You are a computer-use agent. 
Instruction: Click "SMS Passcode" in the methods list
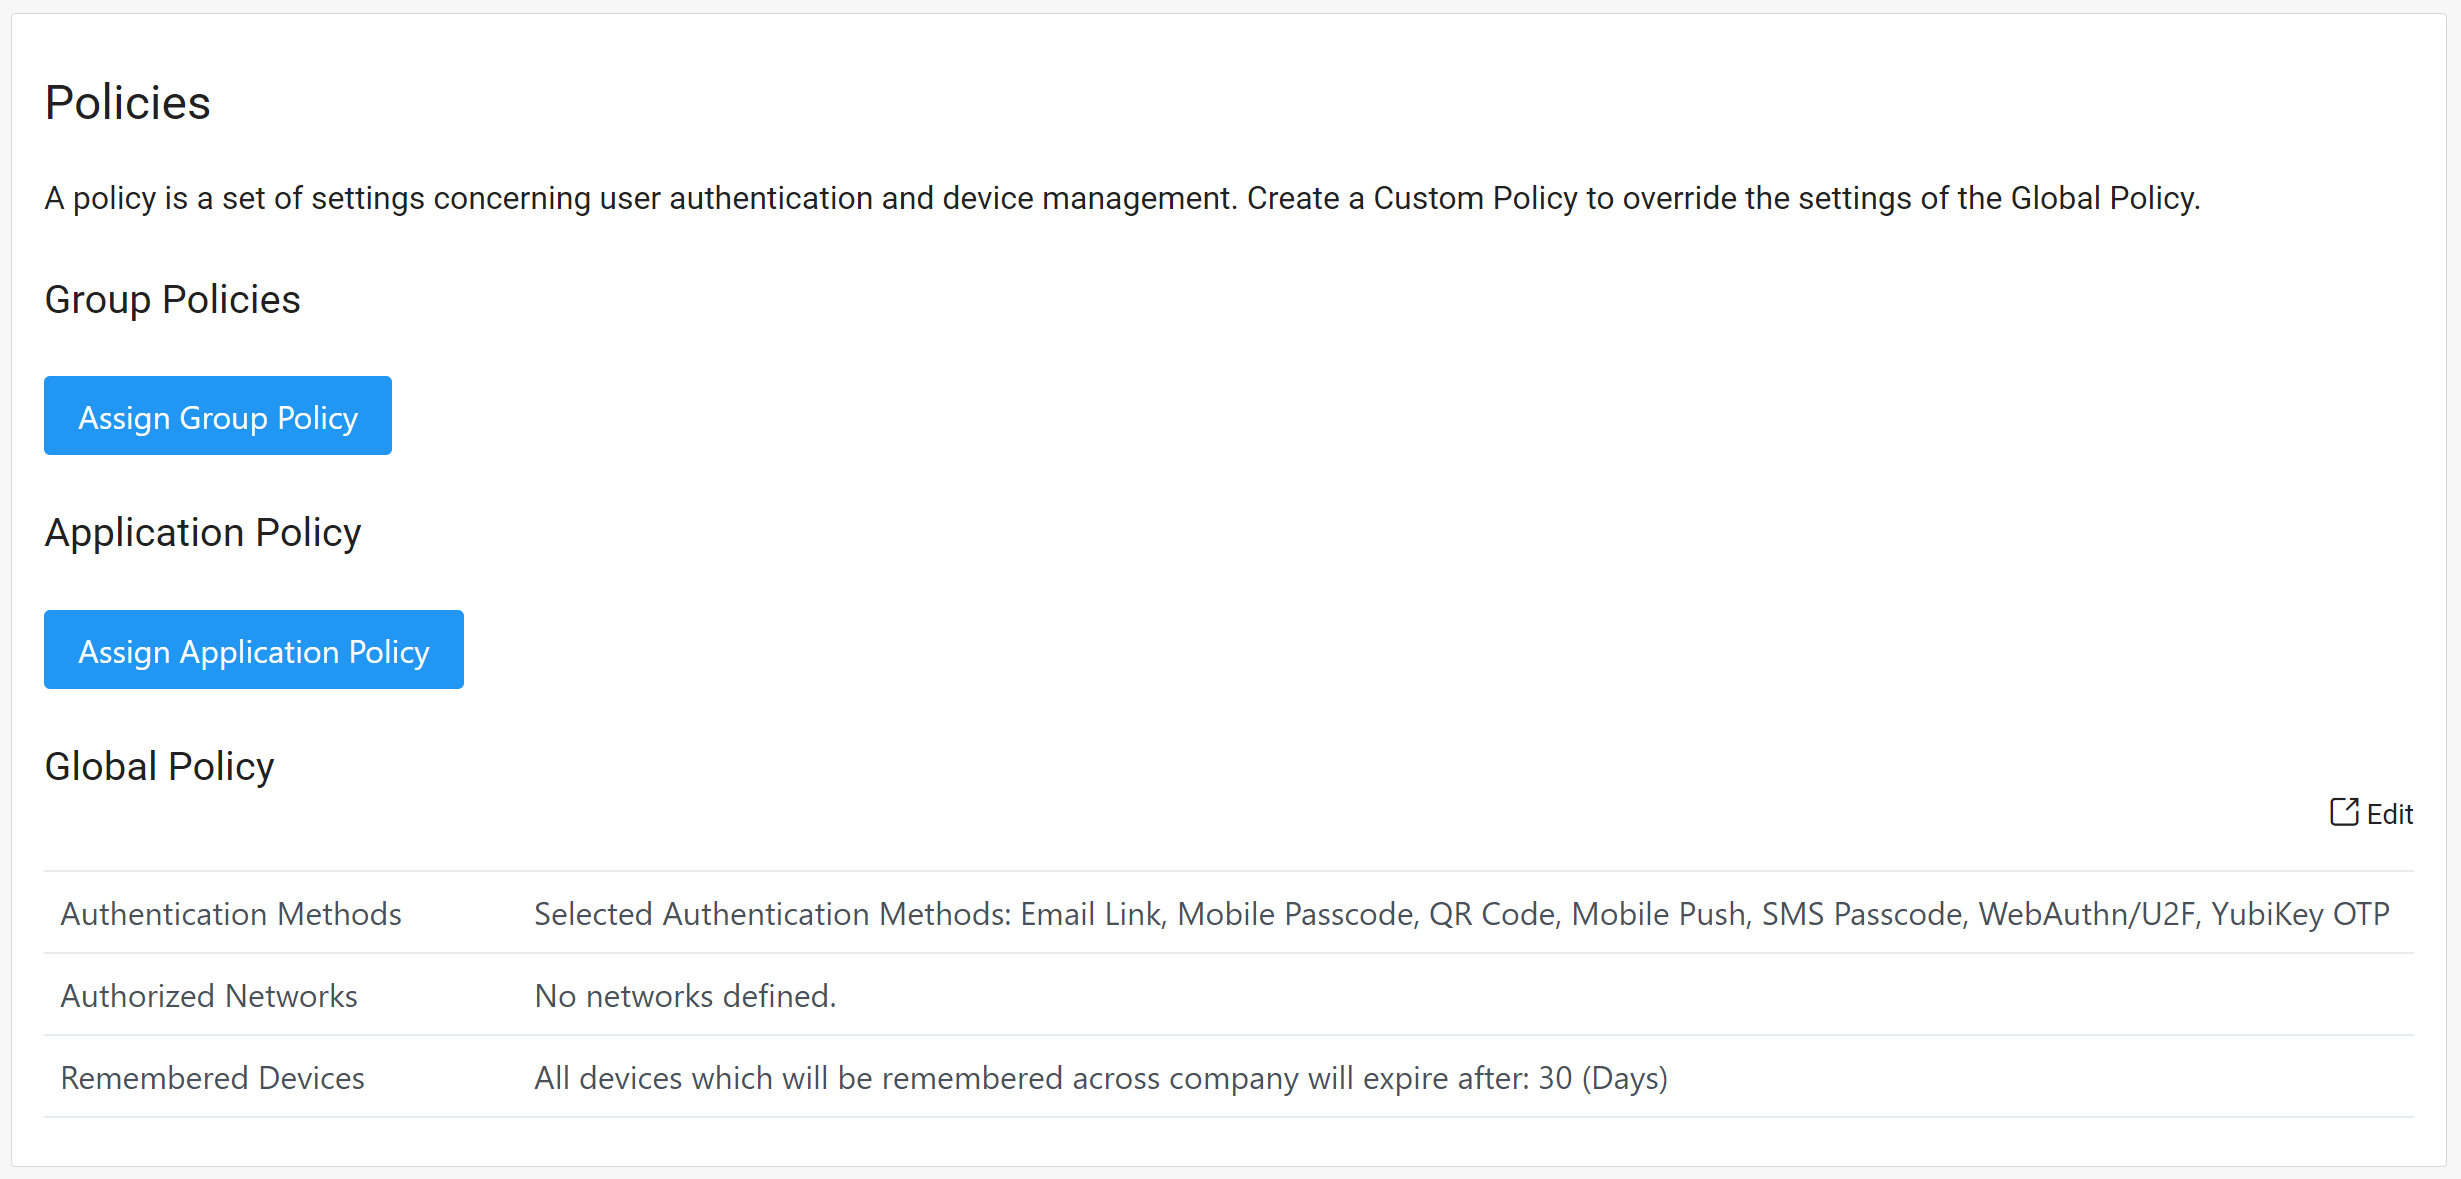[1862, 914]
